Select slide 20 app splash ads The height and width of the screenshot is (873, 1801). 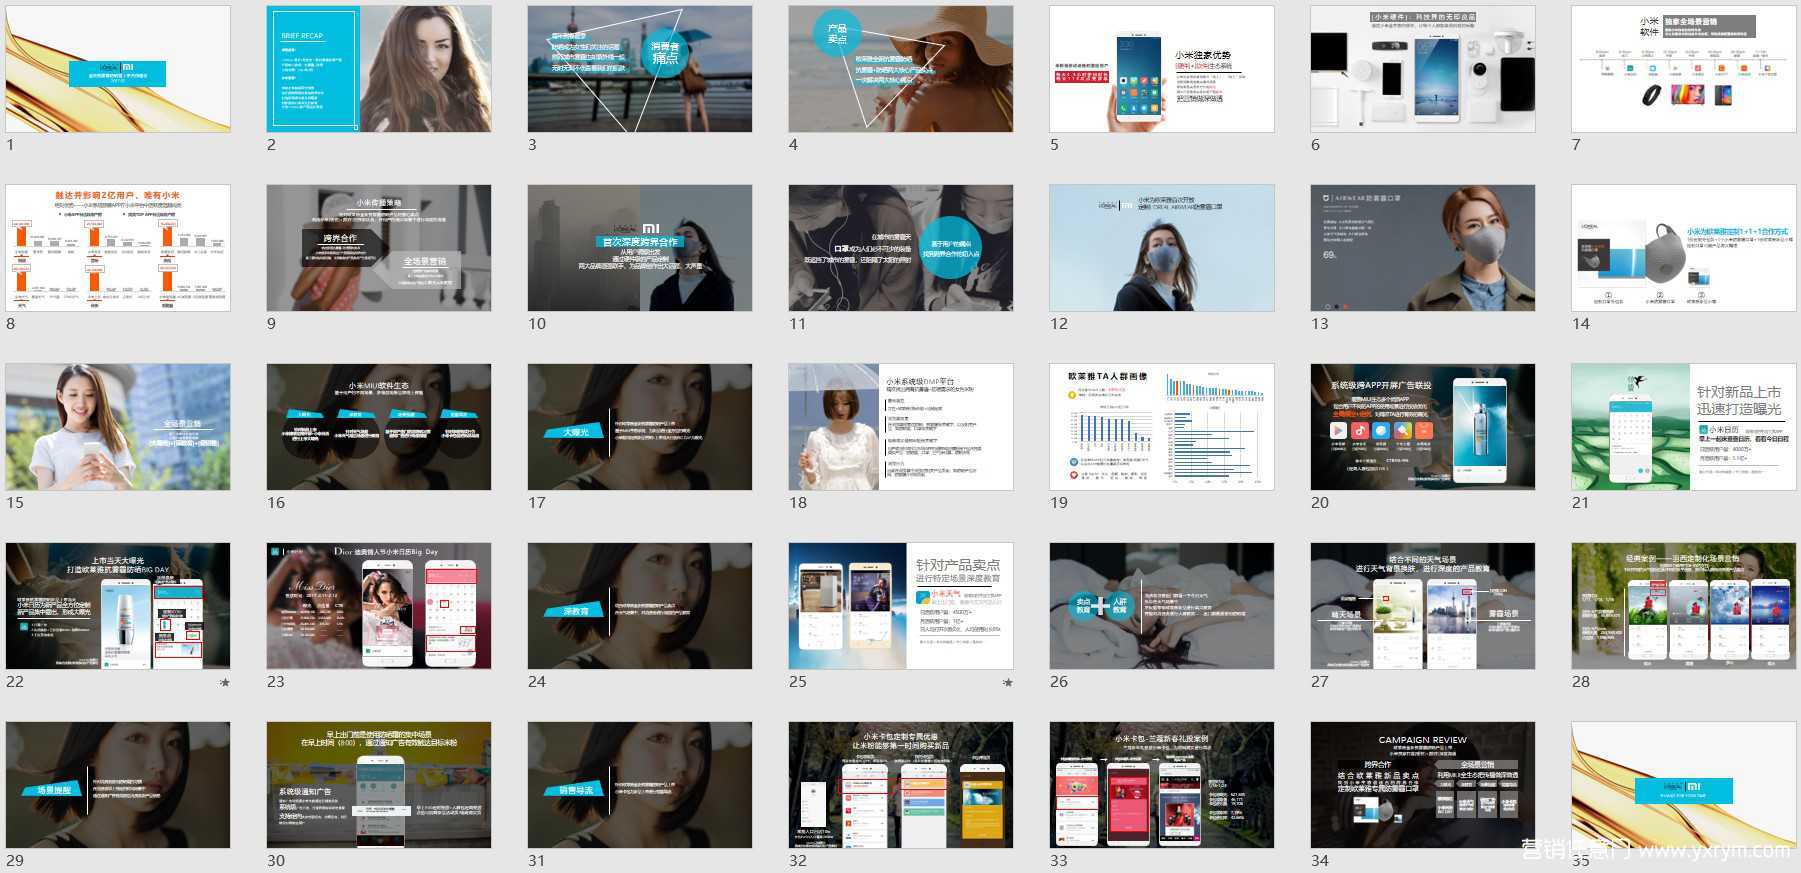coord(1423,427)
